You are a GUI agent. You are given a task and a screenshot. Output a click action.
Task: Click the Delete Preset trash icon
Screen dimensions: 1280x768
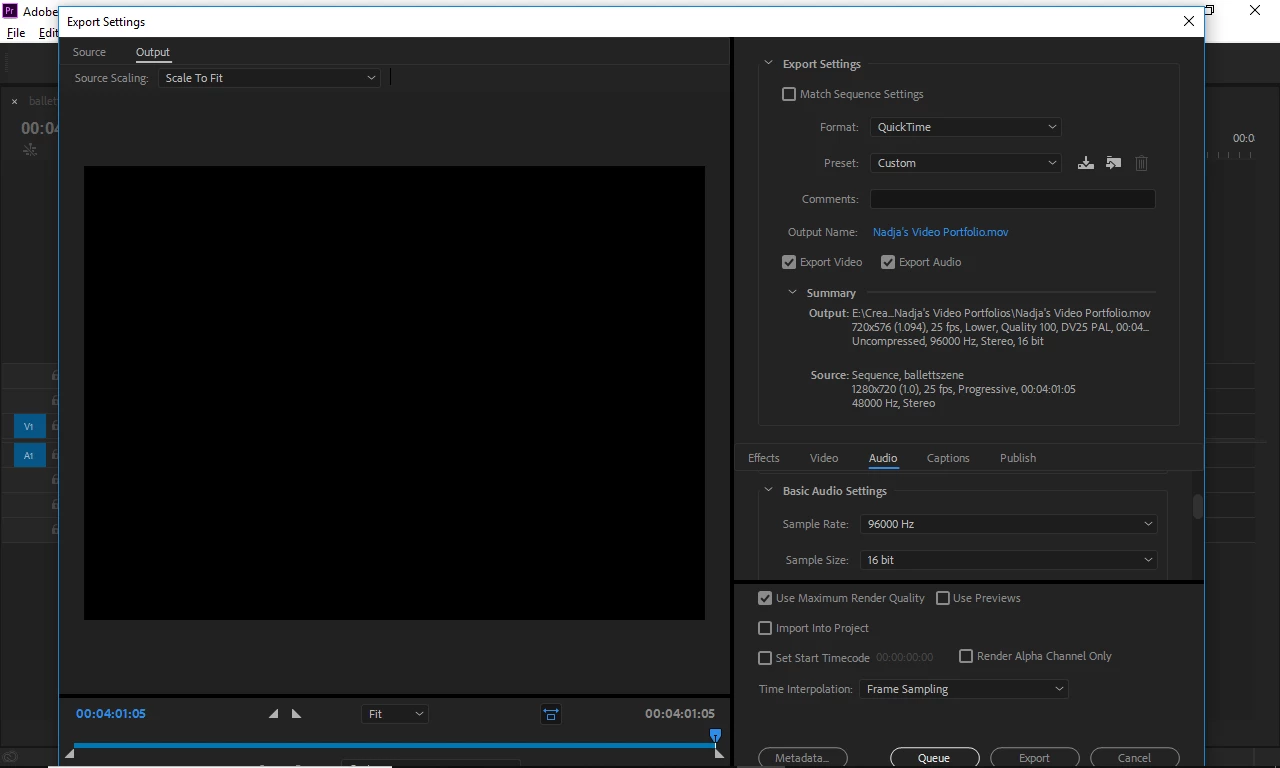[1141, 163]
